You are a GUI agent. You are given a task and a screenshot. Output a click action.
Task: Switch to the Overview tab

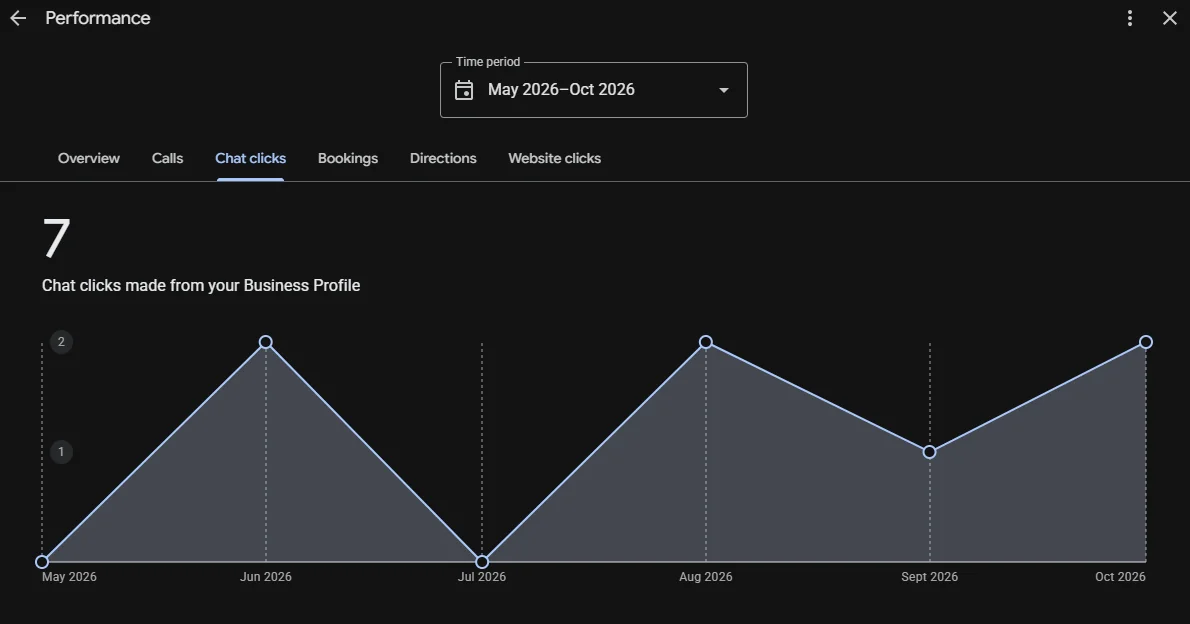tap(89, 158)
